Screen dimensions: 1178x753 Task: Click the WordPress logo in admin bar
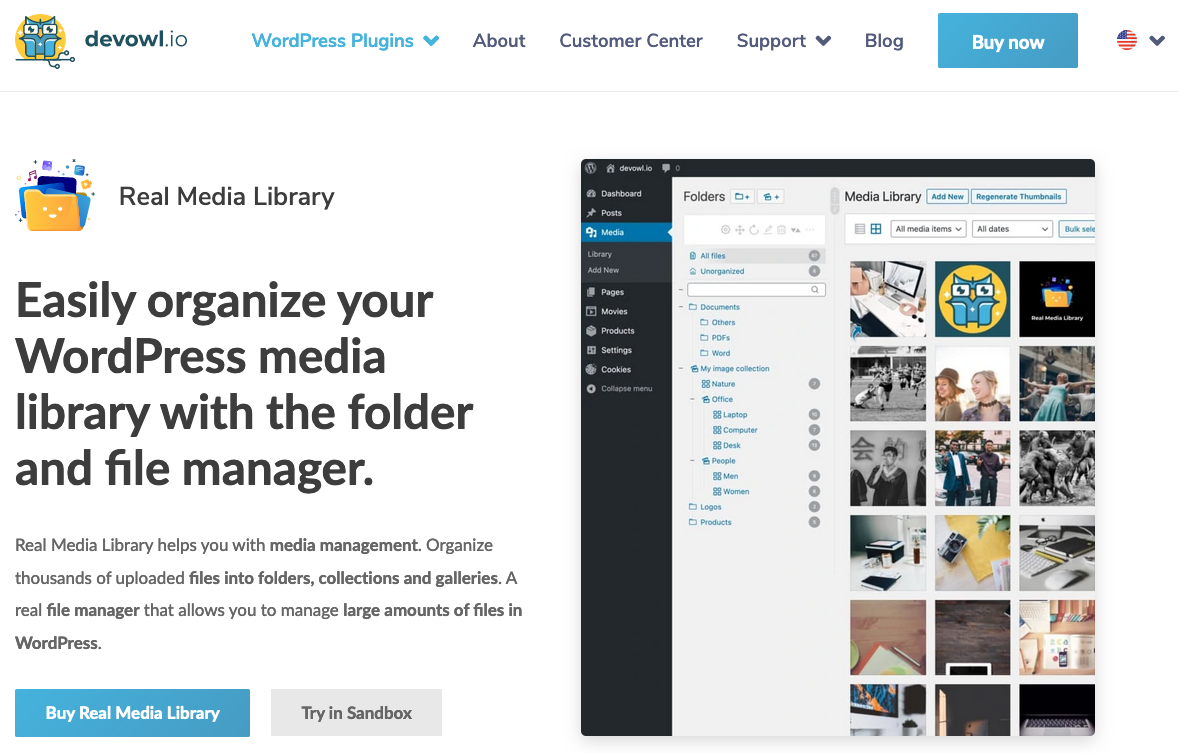pos(592,168)
